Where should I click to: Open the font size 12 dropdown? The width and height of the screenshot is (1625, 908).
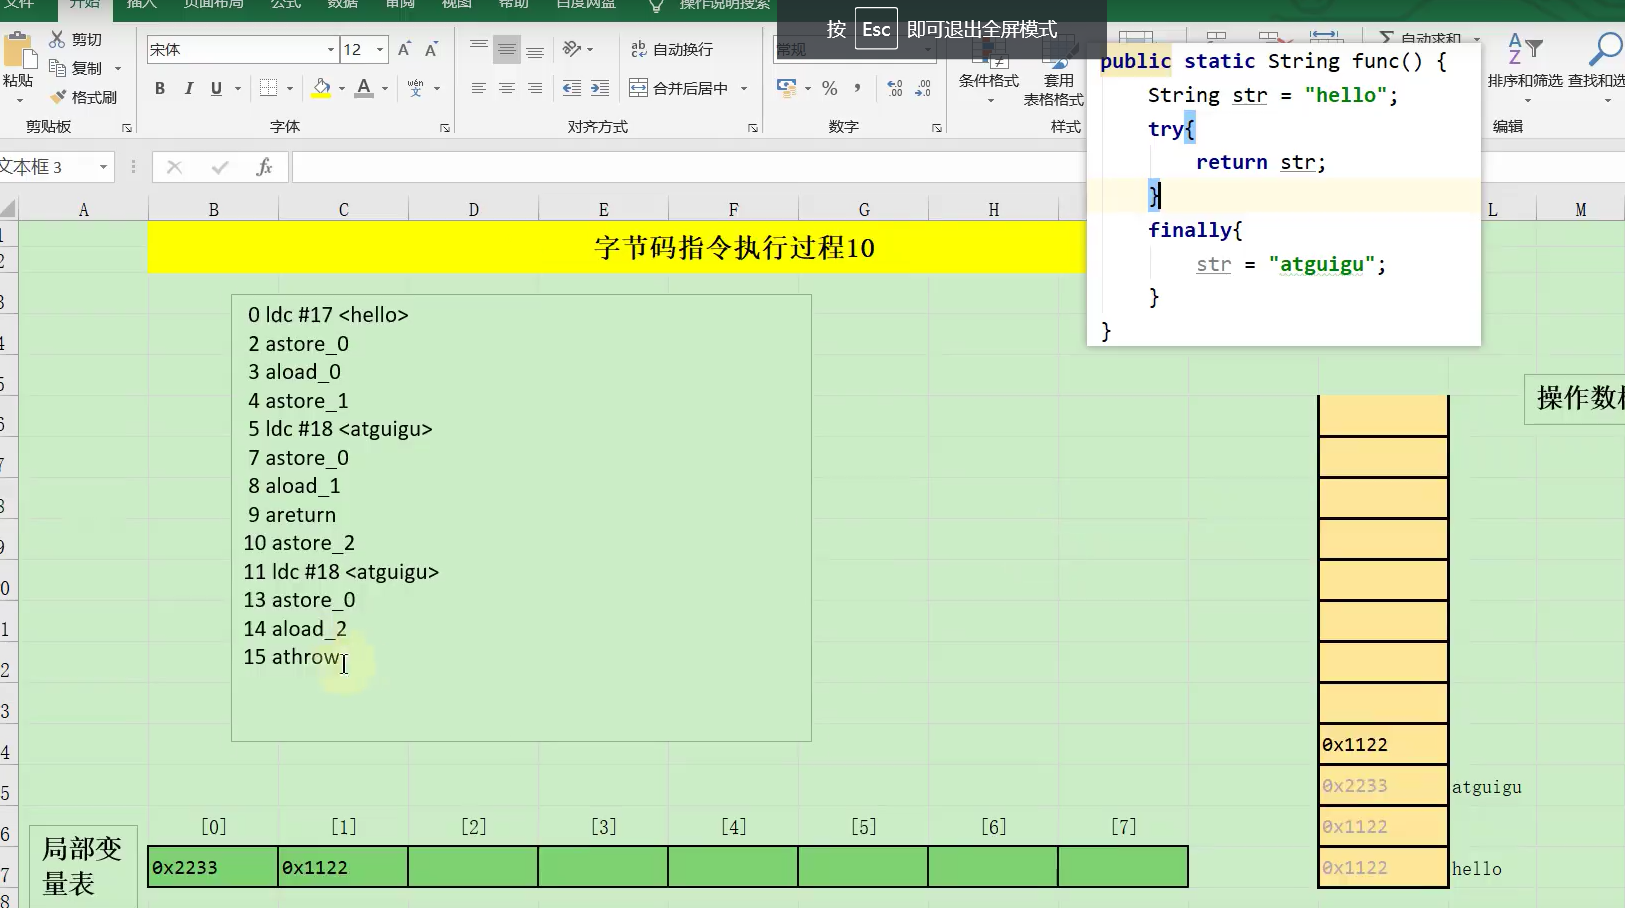click(x=380, y=49)
